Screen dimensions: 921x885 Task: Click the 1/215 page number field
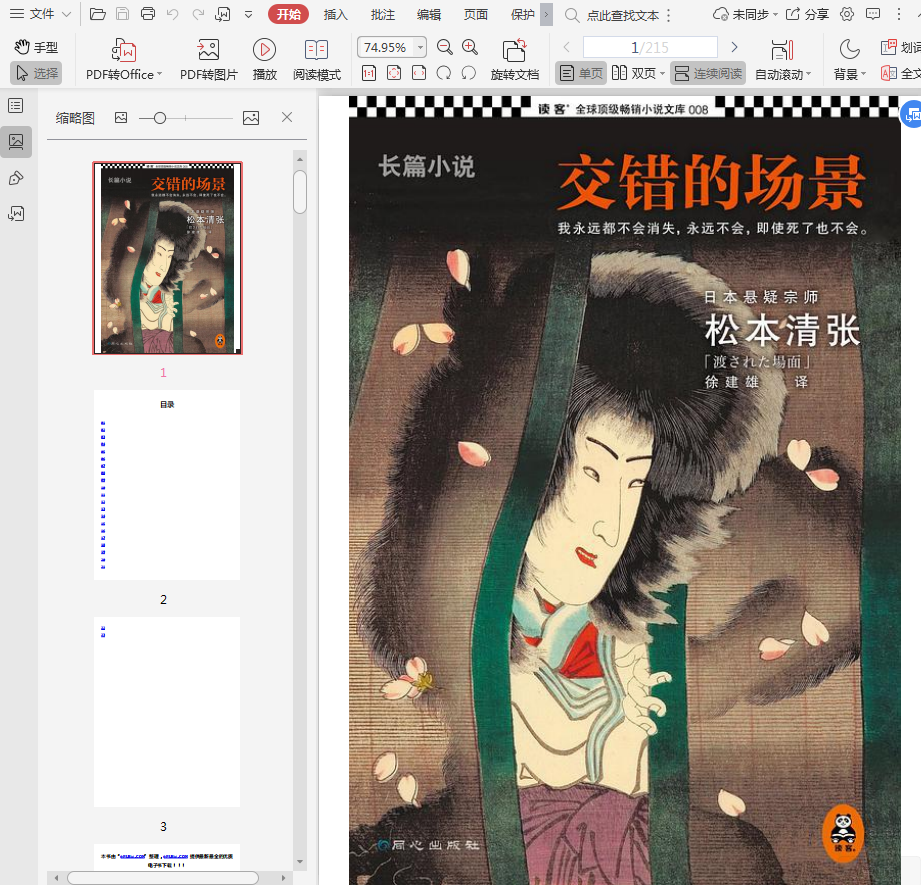tap(650, 47)
